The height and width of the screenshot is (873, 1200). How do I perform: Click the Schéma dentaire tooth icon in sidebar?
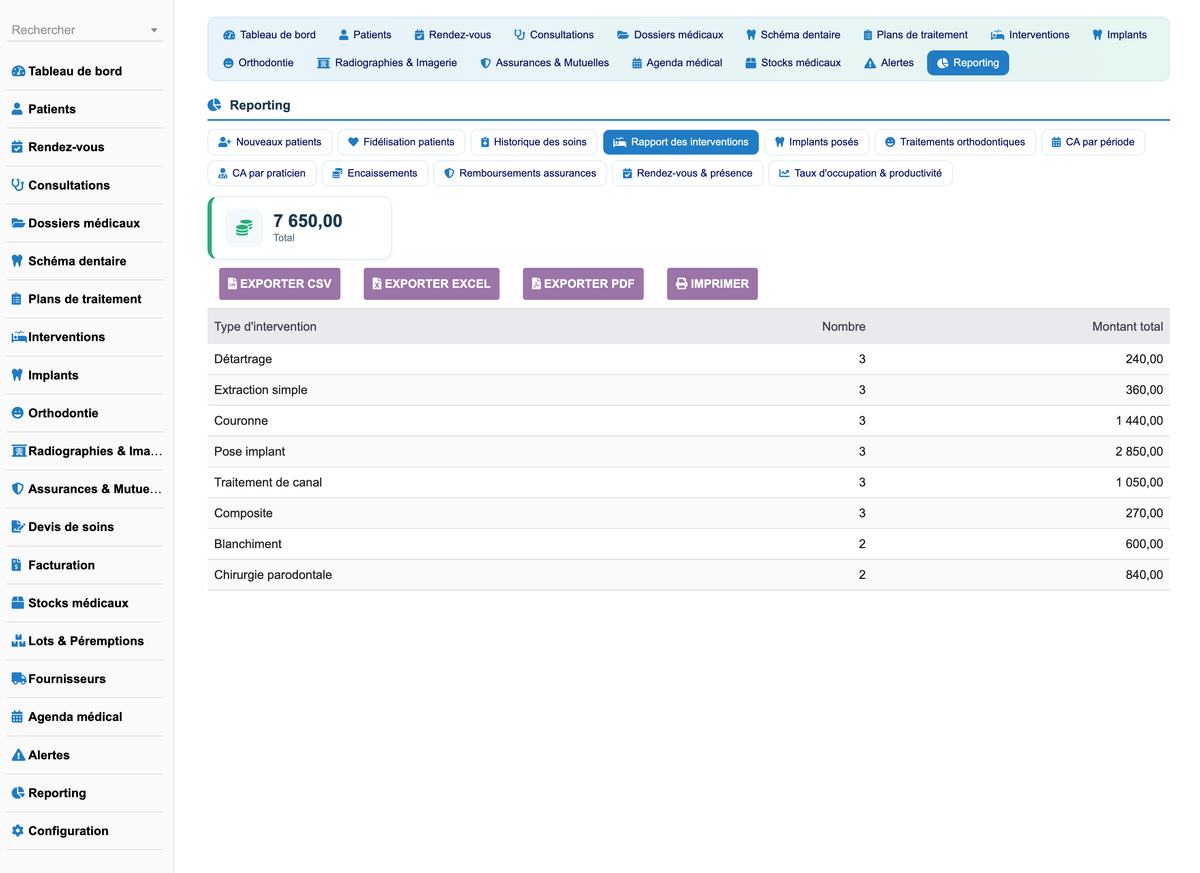[x=17, y=261]
